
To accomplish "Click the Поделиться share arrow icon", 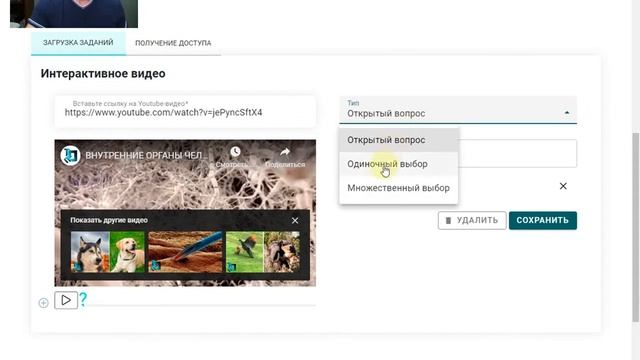I will pyautogui.click(x=285, y=152).
